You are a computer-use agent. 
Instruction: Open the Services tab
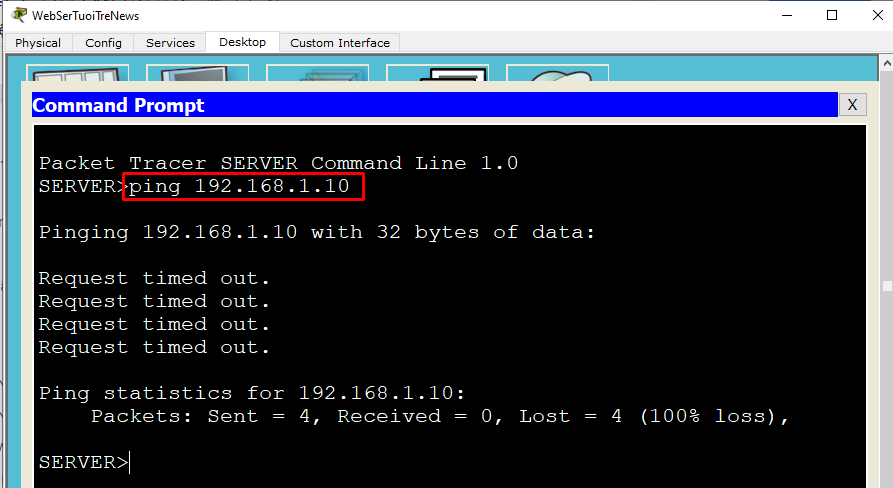click(170, 43)
